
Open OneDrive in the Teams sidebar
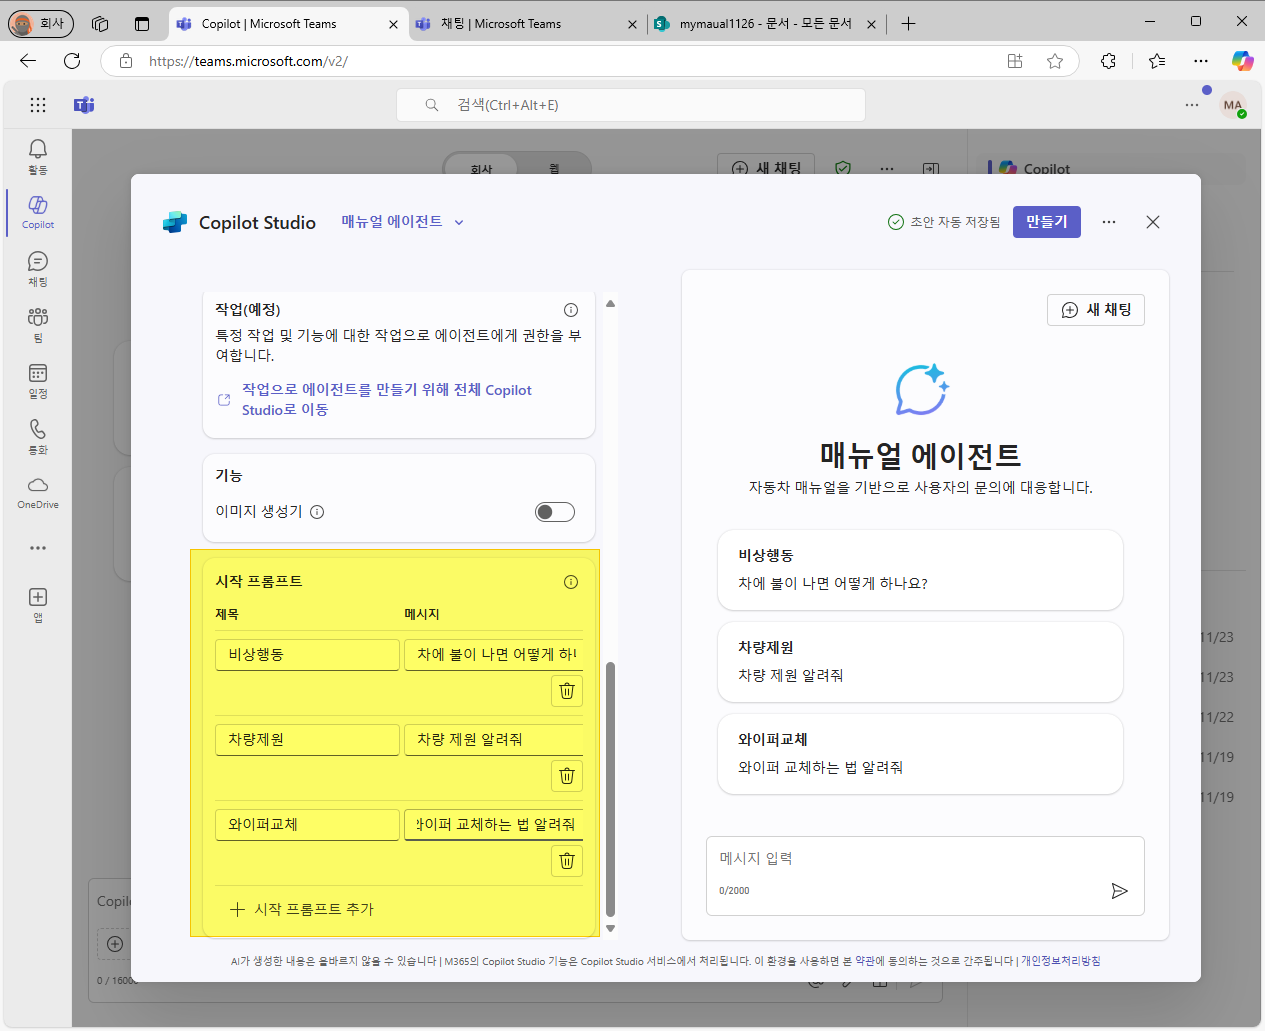click(x=38, y=492)
